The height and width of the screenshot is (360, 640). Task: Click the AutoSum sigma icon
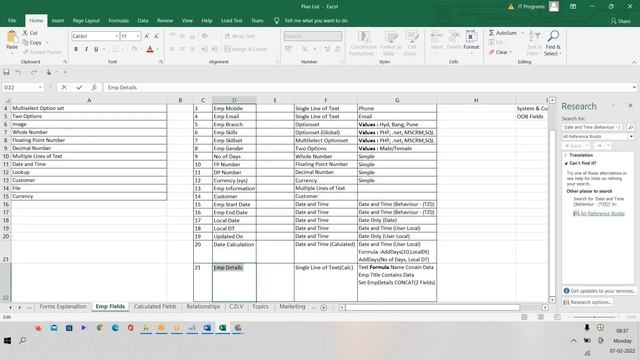(491, 33)
